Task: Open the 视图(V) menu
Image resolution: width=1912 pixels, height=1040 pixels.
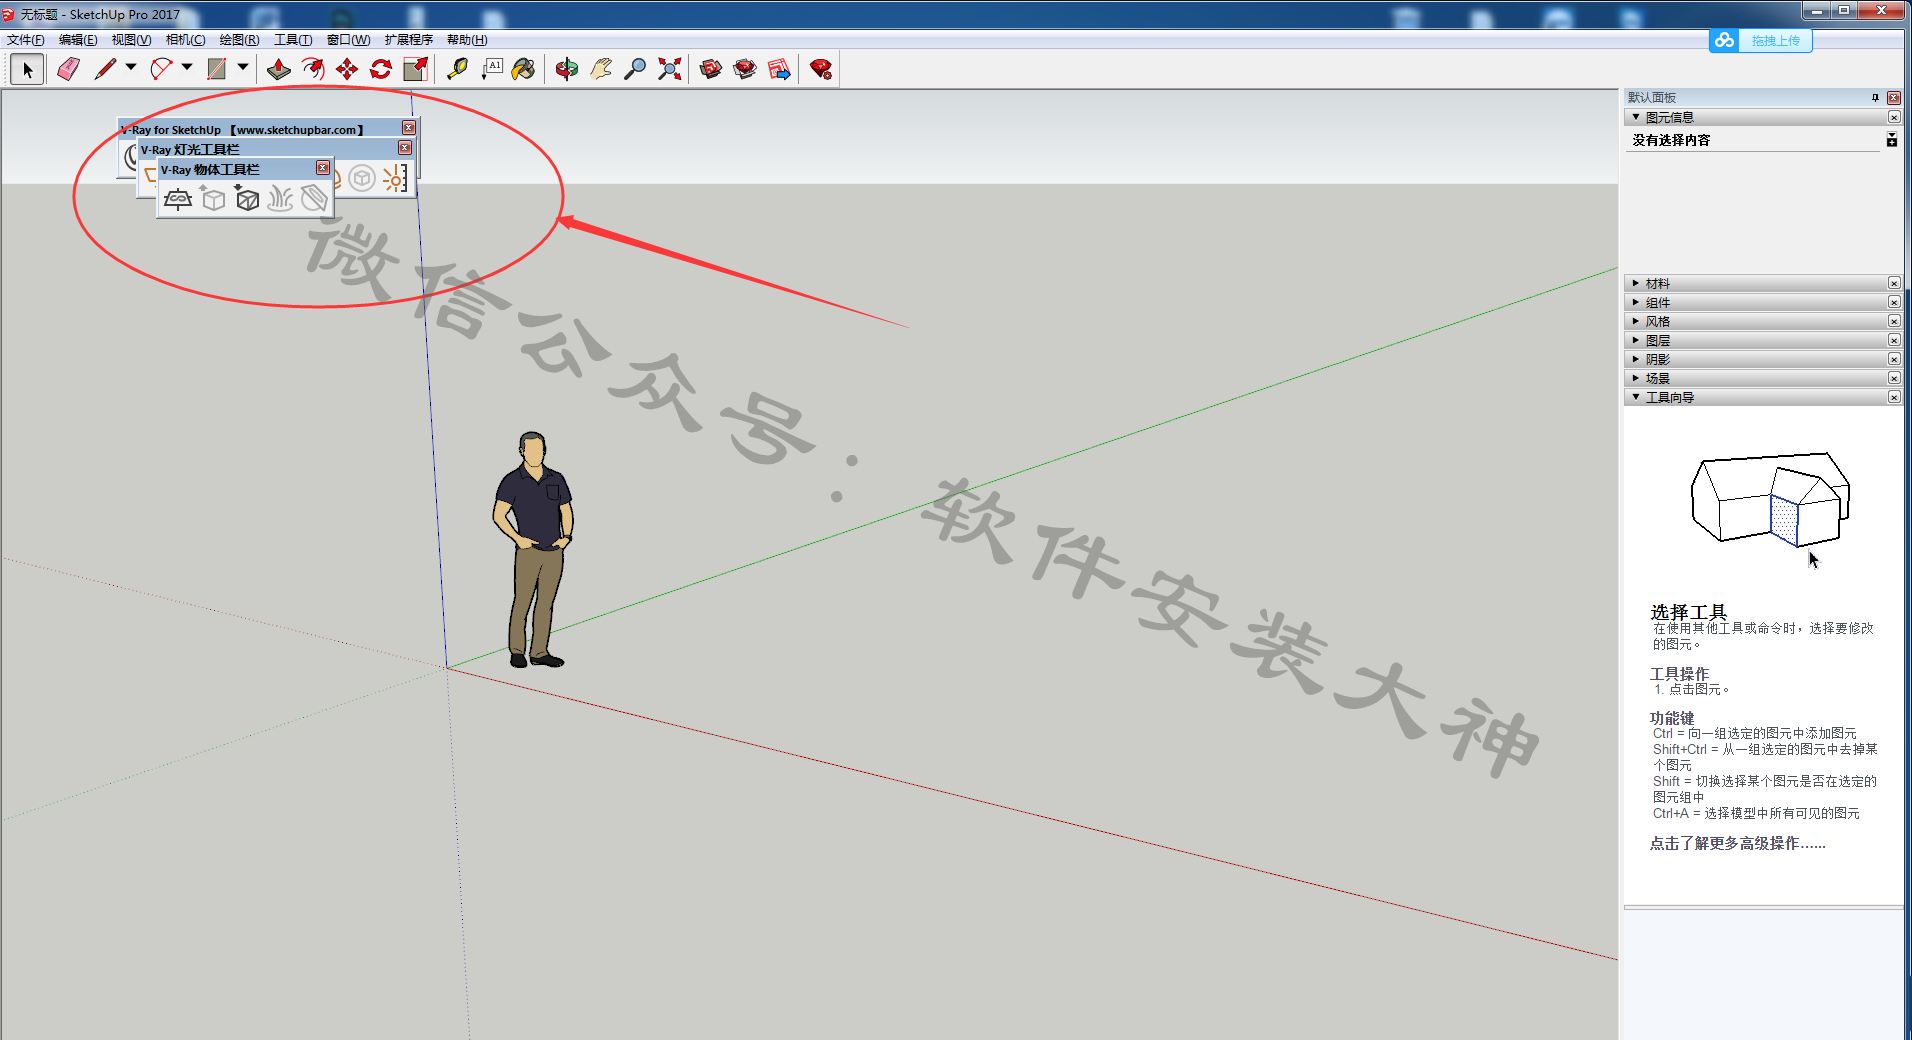Action: [131, 40]
